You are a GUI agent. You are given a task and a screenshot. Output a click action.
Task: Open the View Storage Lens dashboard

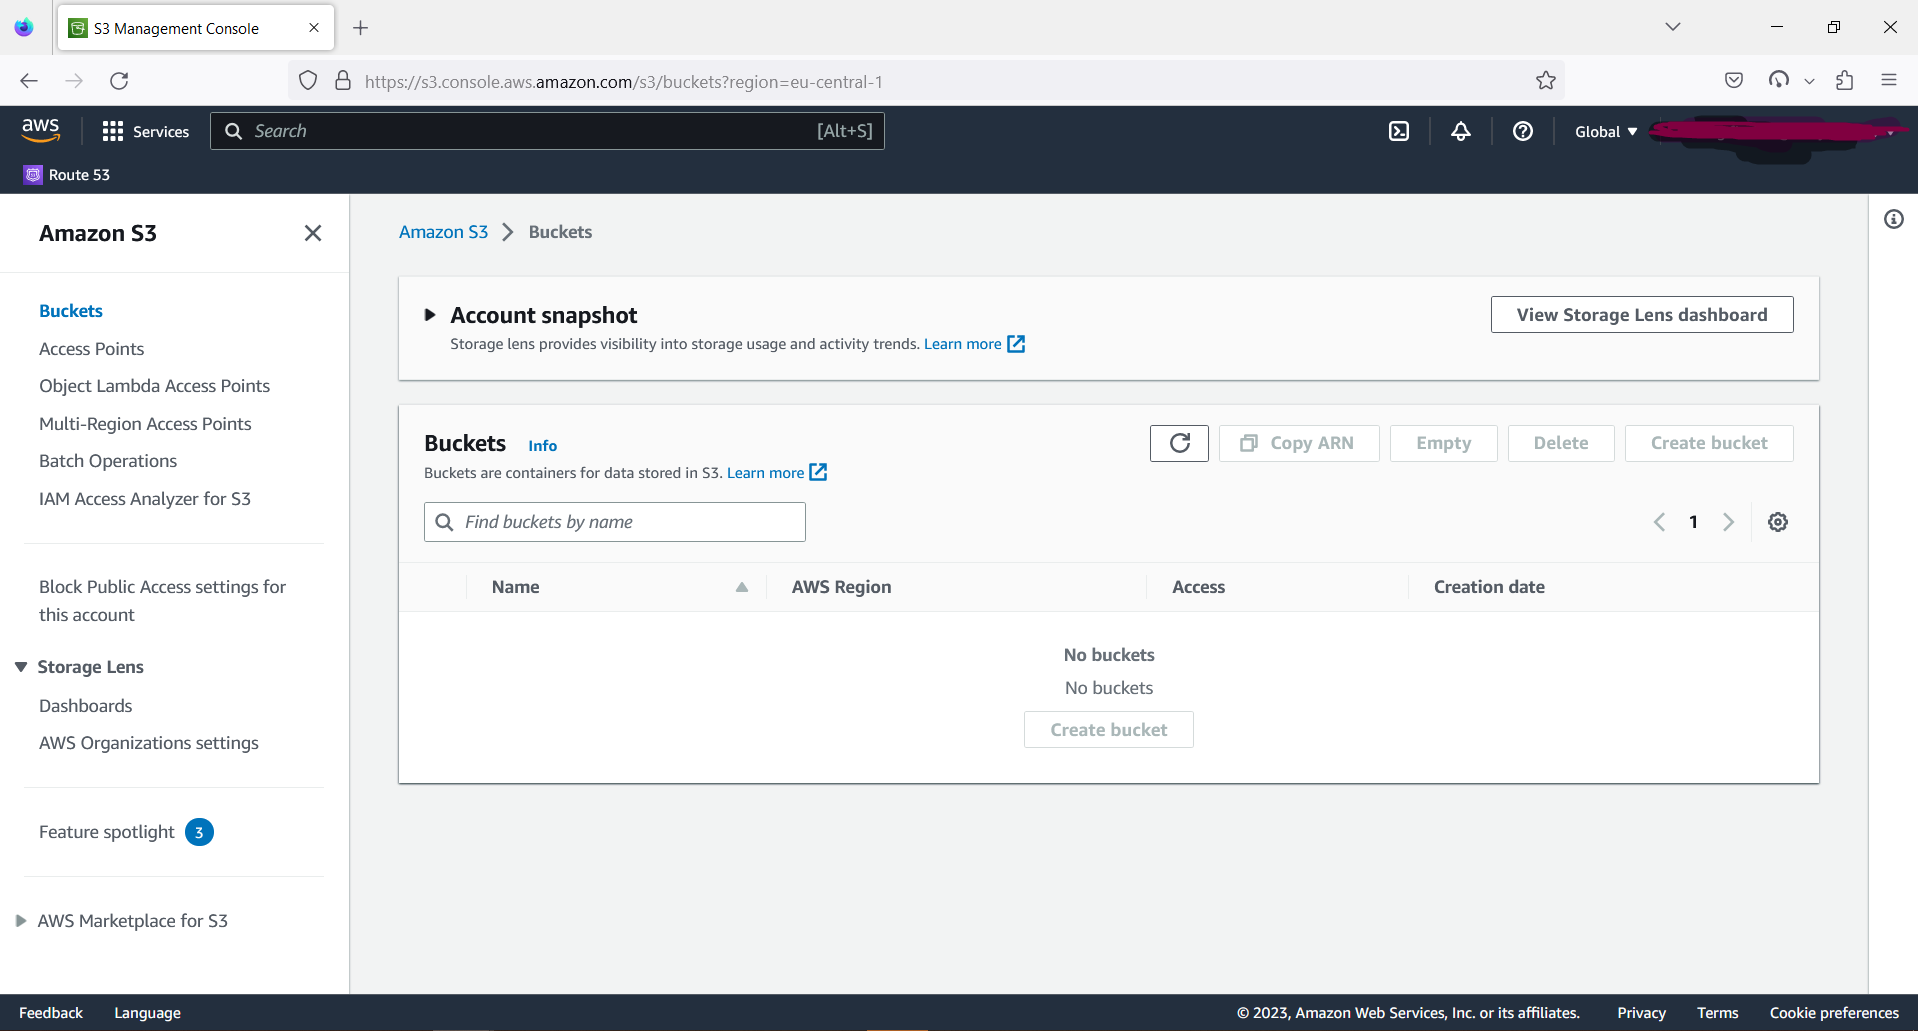pyautogui.click(x=1641, y=314)
